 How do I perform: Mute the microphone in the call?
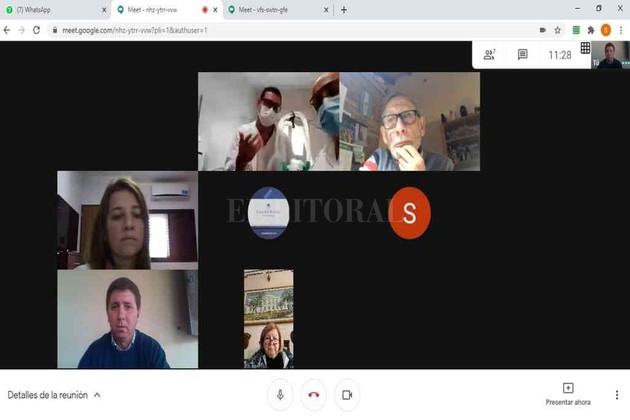click(x=280, y=395)
